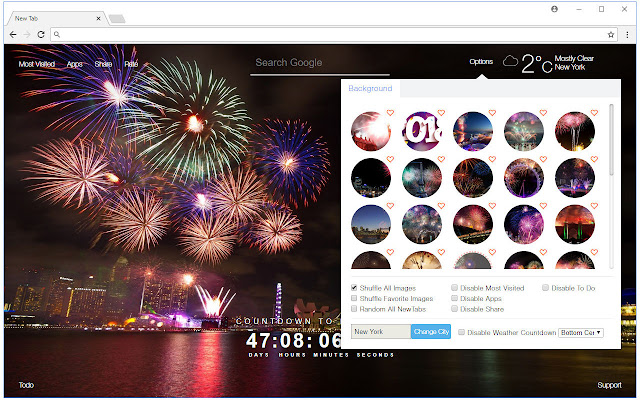Uncheck Shuffle All Images

354,288
